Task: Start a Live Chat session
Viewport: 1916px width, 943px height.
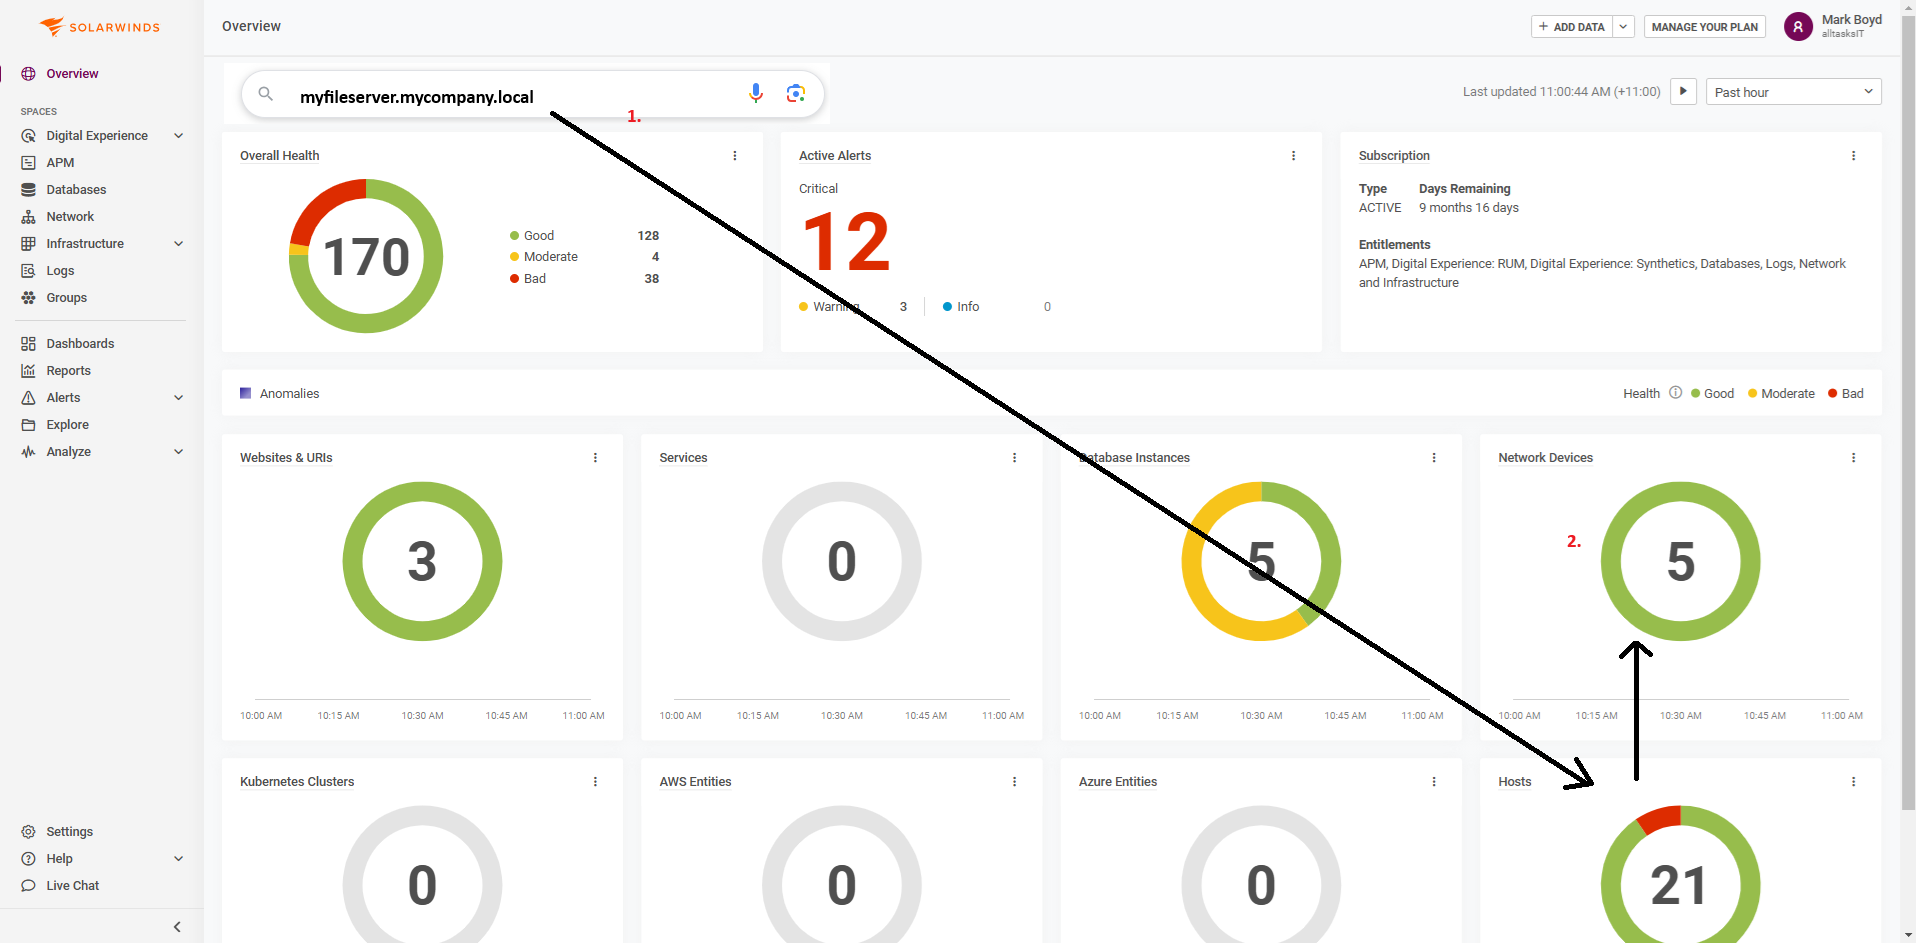Action: click(72, 886)
